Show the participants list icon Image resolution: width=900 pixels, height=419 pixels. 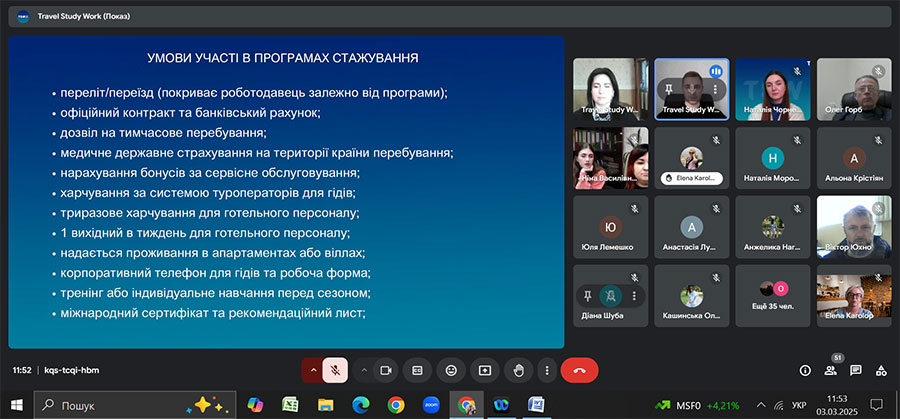pos(831,370)
